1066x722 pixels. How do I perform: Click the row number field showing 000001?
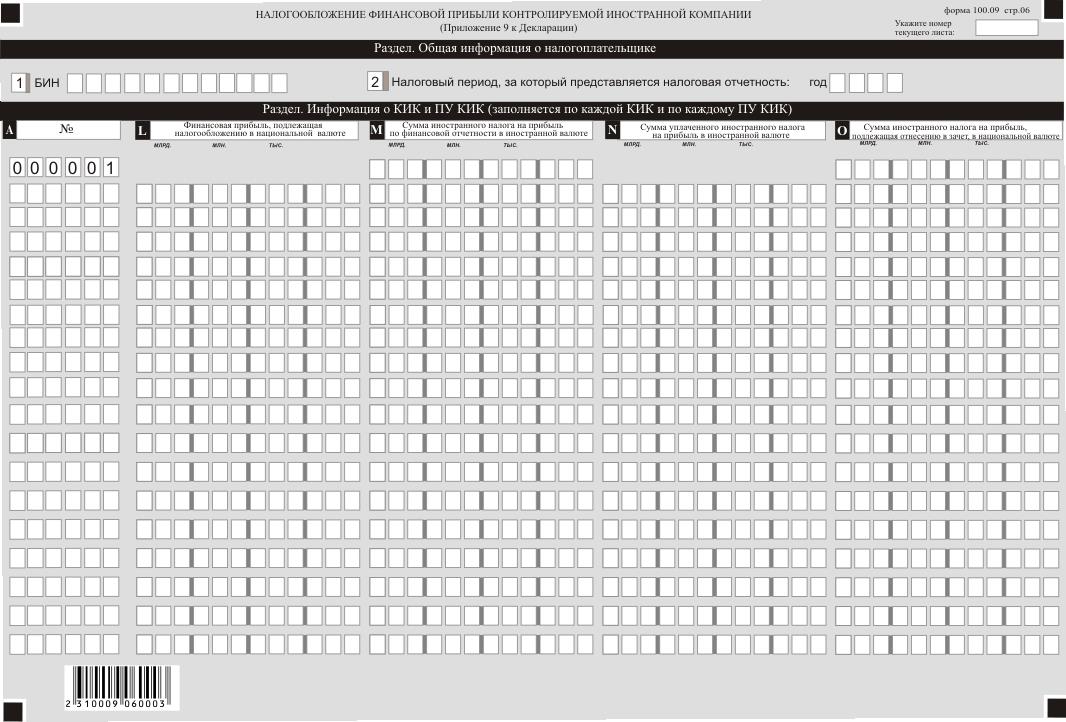[x=64, y=168]
